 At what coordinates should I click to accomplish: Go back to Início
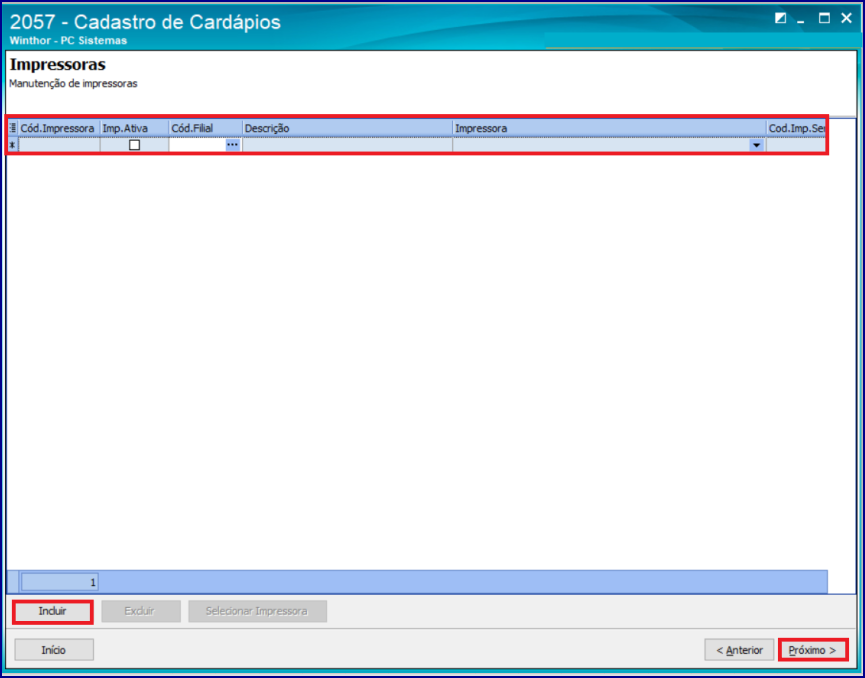(x=54, y=650)
